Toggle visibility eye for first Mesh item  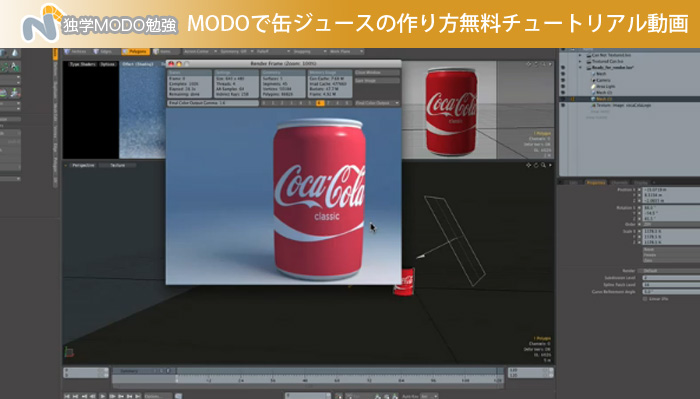click(x=563, y=74)
